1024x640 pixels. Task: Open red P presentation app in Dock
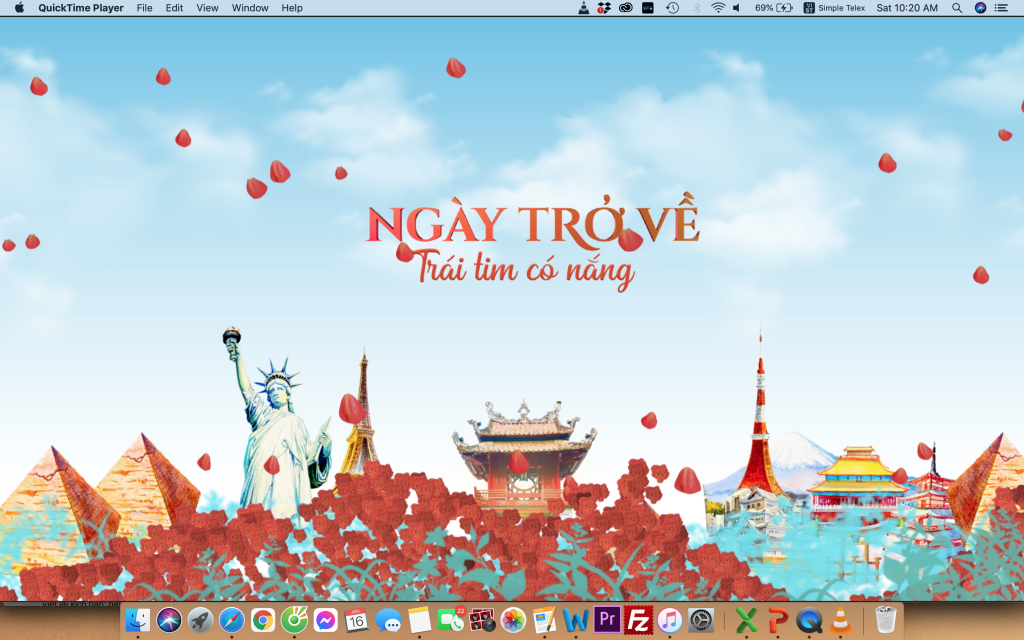click(778, 620)
